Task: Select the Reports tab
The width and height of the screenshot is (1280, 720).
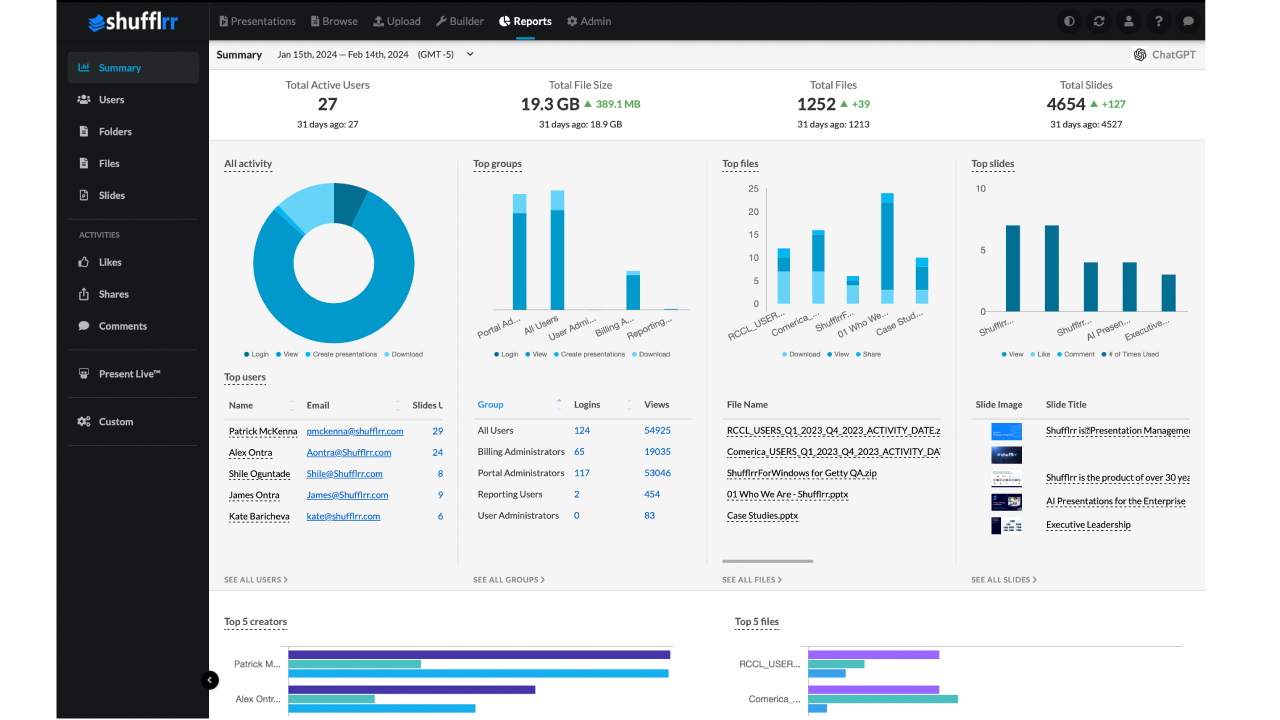Action: (526, 21)
